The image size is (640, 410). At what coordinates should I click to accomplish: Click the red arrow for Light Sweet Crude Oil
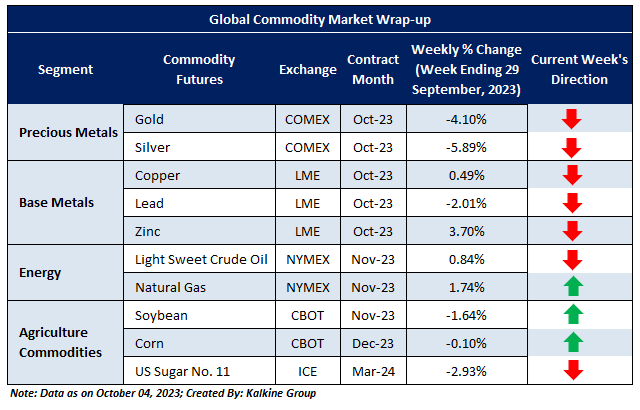tap(571, 260)
